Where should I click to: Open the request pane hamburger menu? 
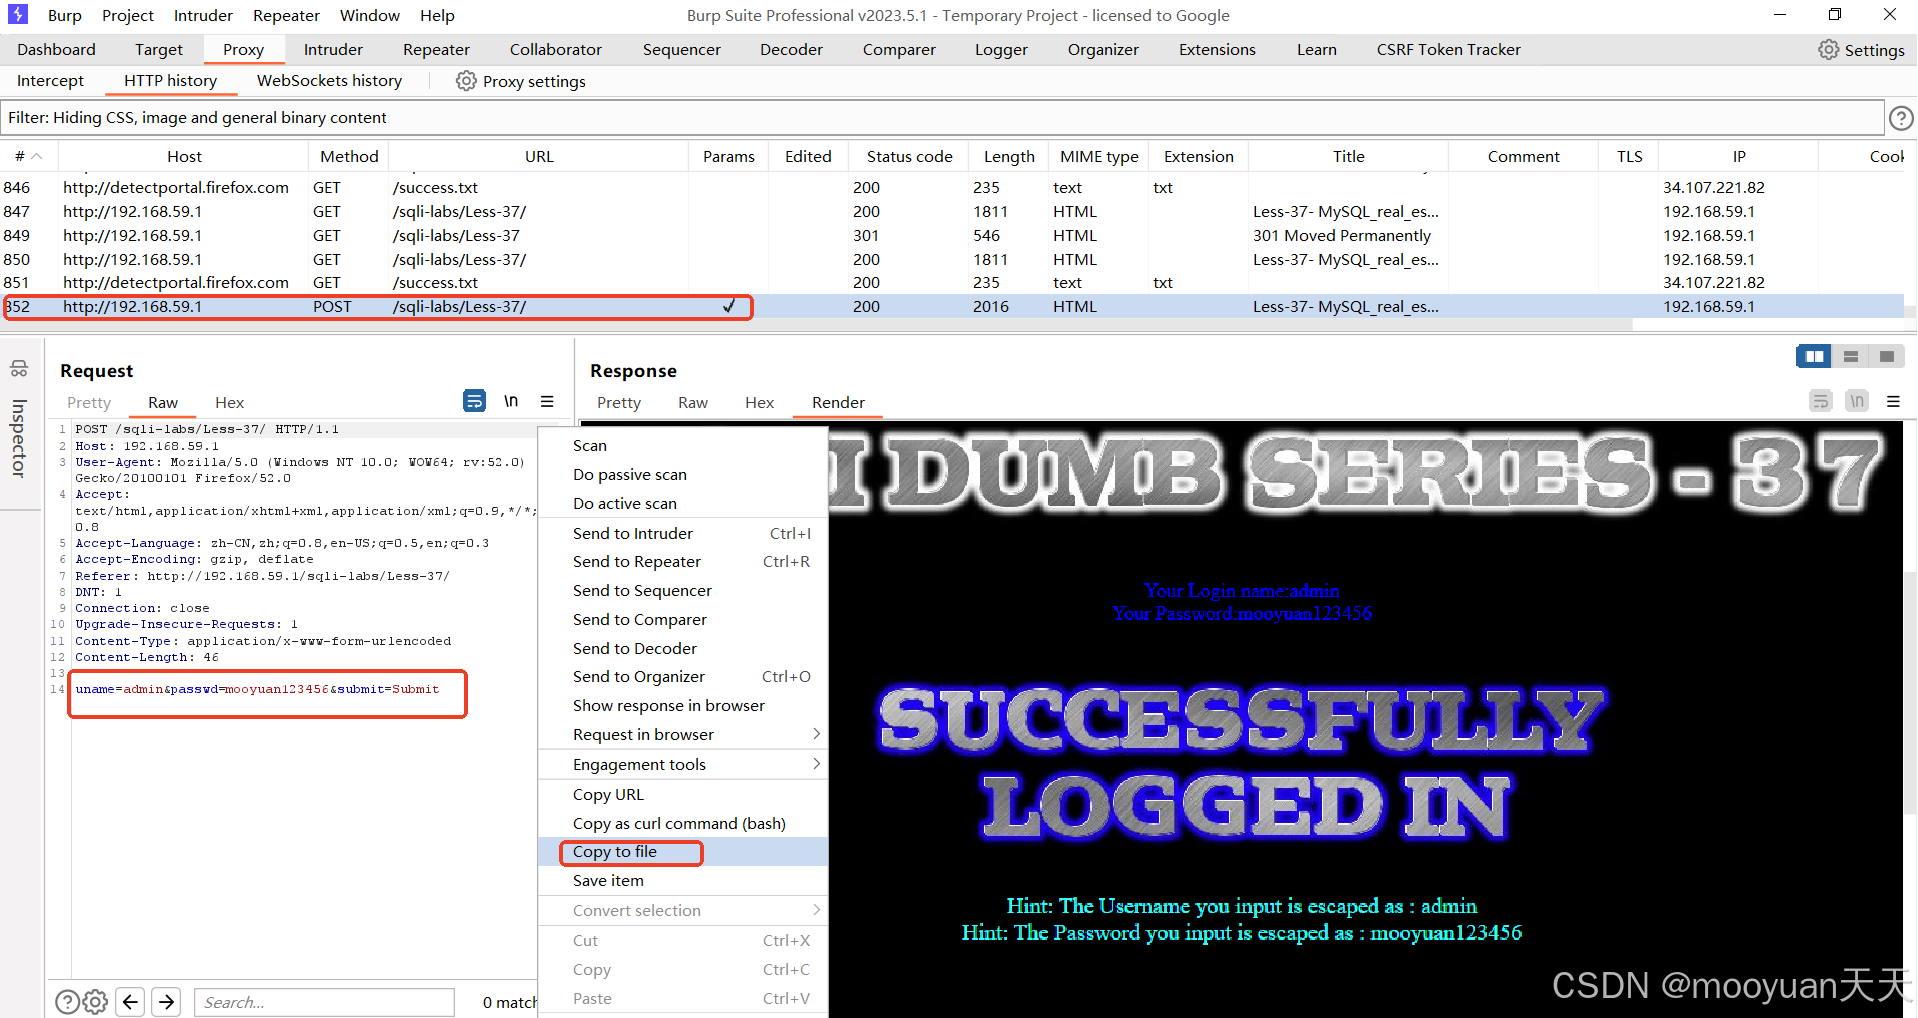(547, 401)
